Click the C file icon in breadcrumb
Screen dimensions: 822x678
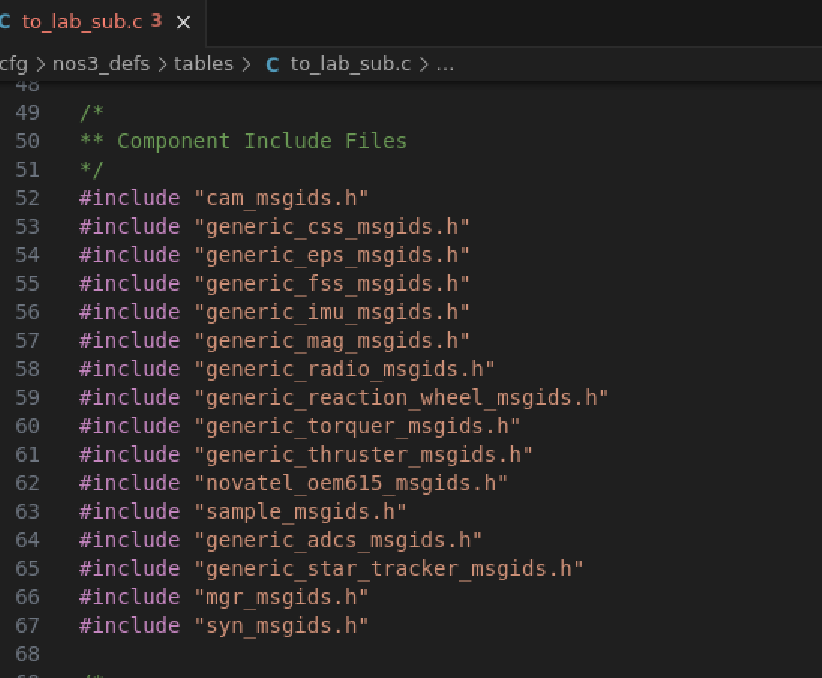(x=273, y=64)
